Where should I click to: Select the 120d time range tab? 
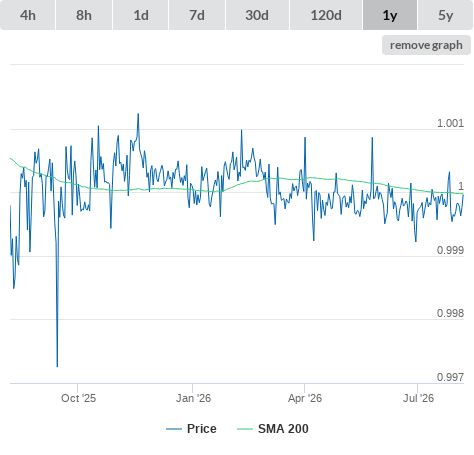pyautogui.click(x=326, y=15)
